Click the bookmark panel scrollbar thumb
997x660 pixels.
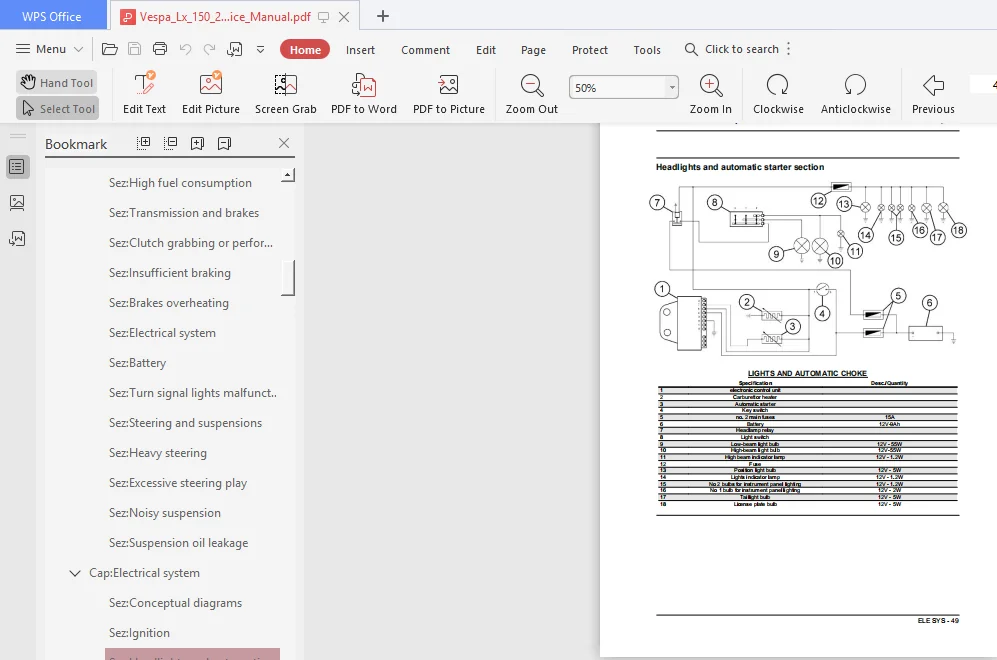288,278
